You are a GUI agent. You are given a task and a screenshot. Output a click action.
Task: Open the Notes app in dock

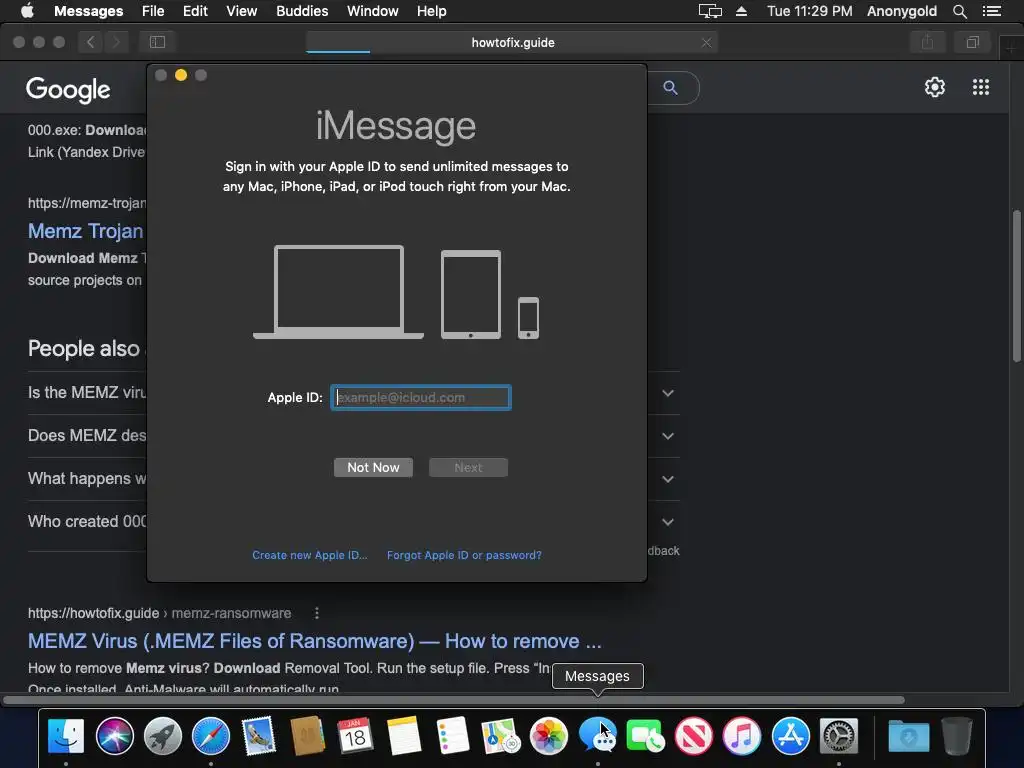coord(404,736)
